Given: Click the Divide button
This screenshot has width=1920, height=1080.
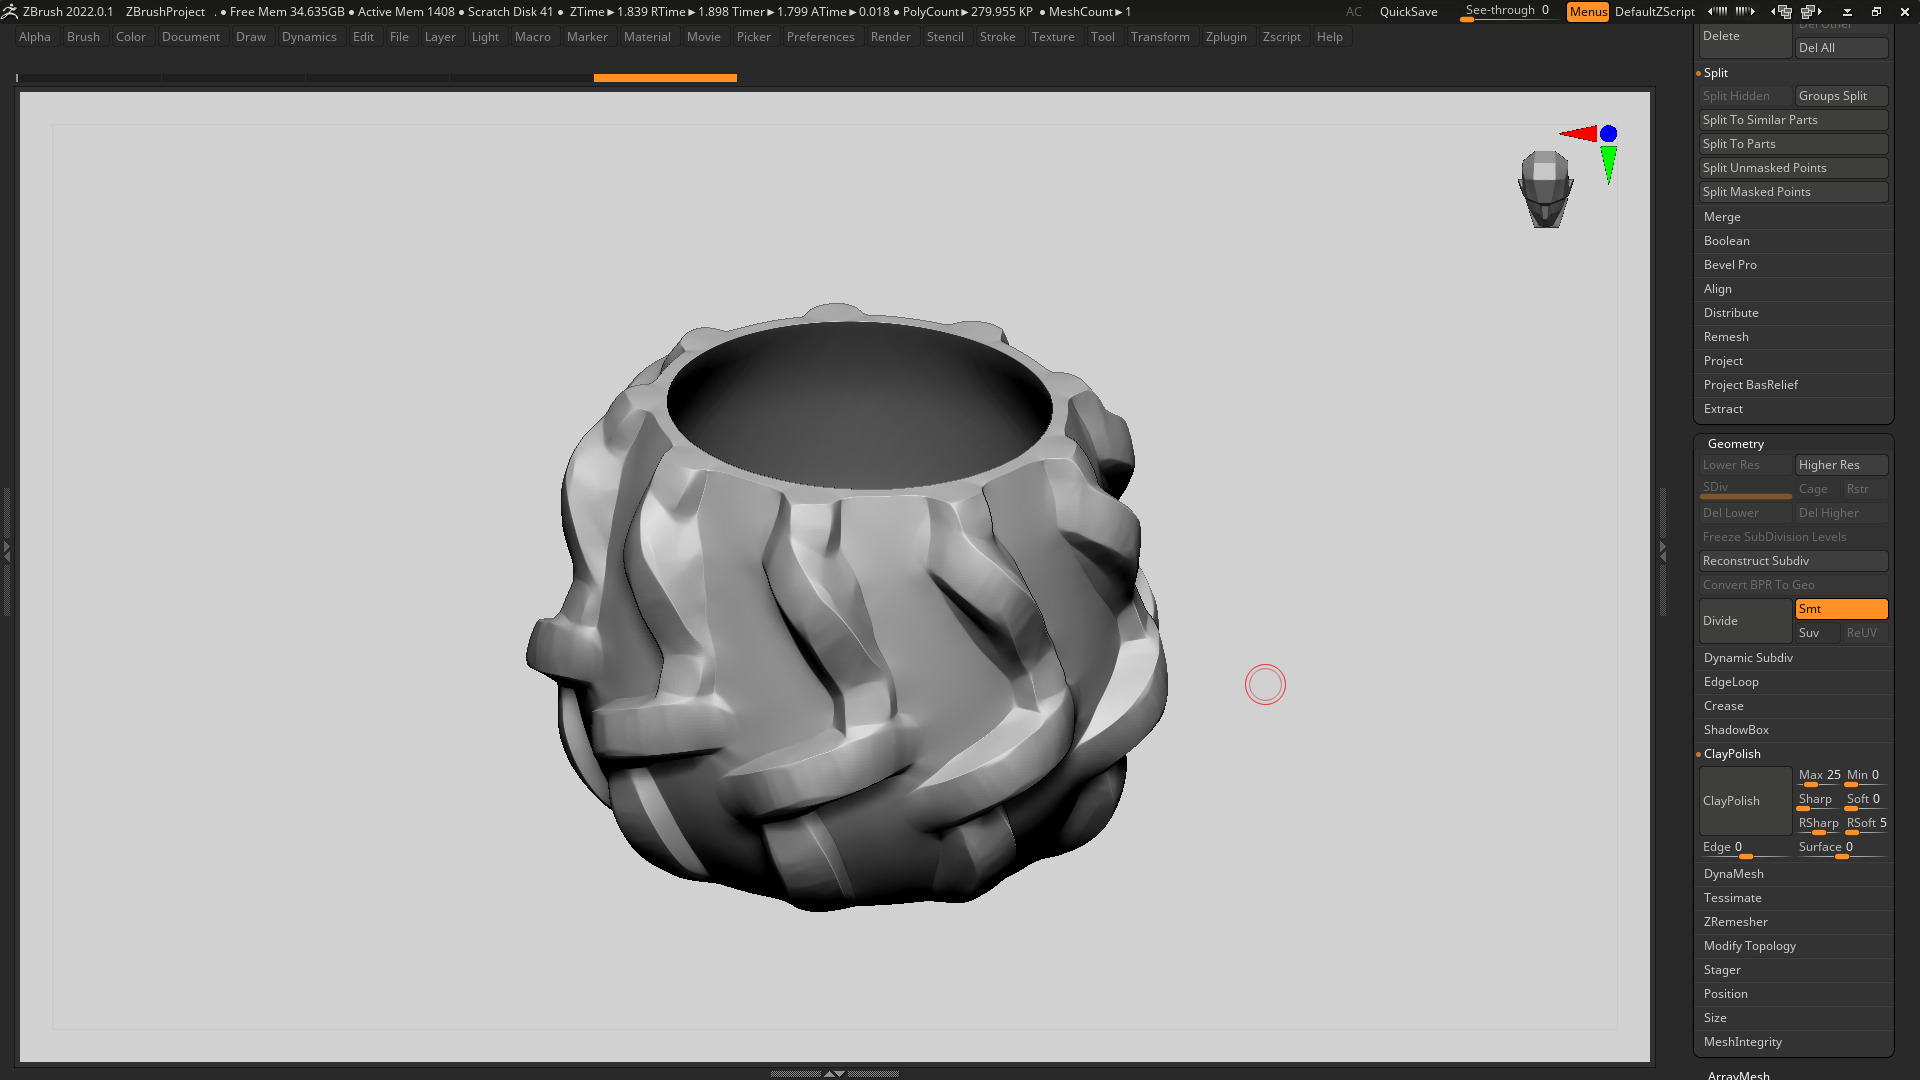Looking at the screenshot, I should [1745, 621].
